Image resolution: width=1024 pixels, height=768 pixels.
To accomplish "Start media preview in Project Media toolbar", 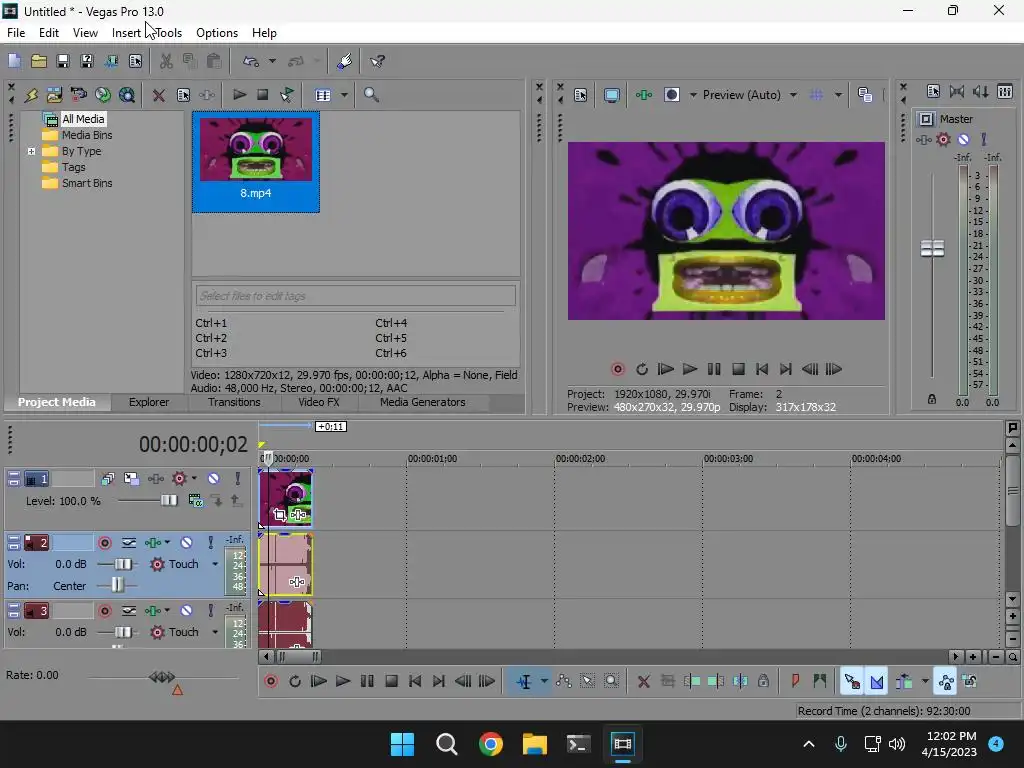I will click(239, 95).
